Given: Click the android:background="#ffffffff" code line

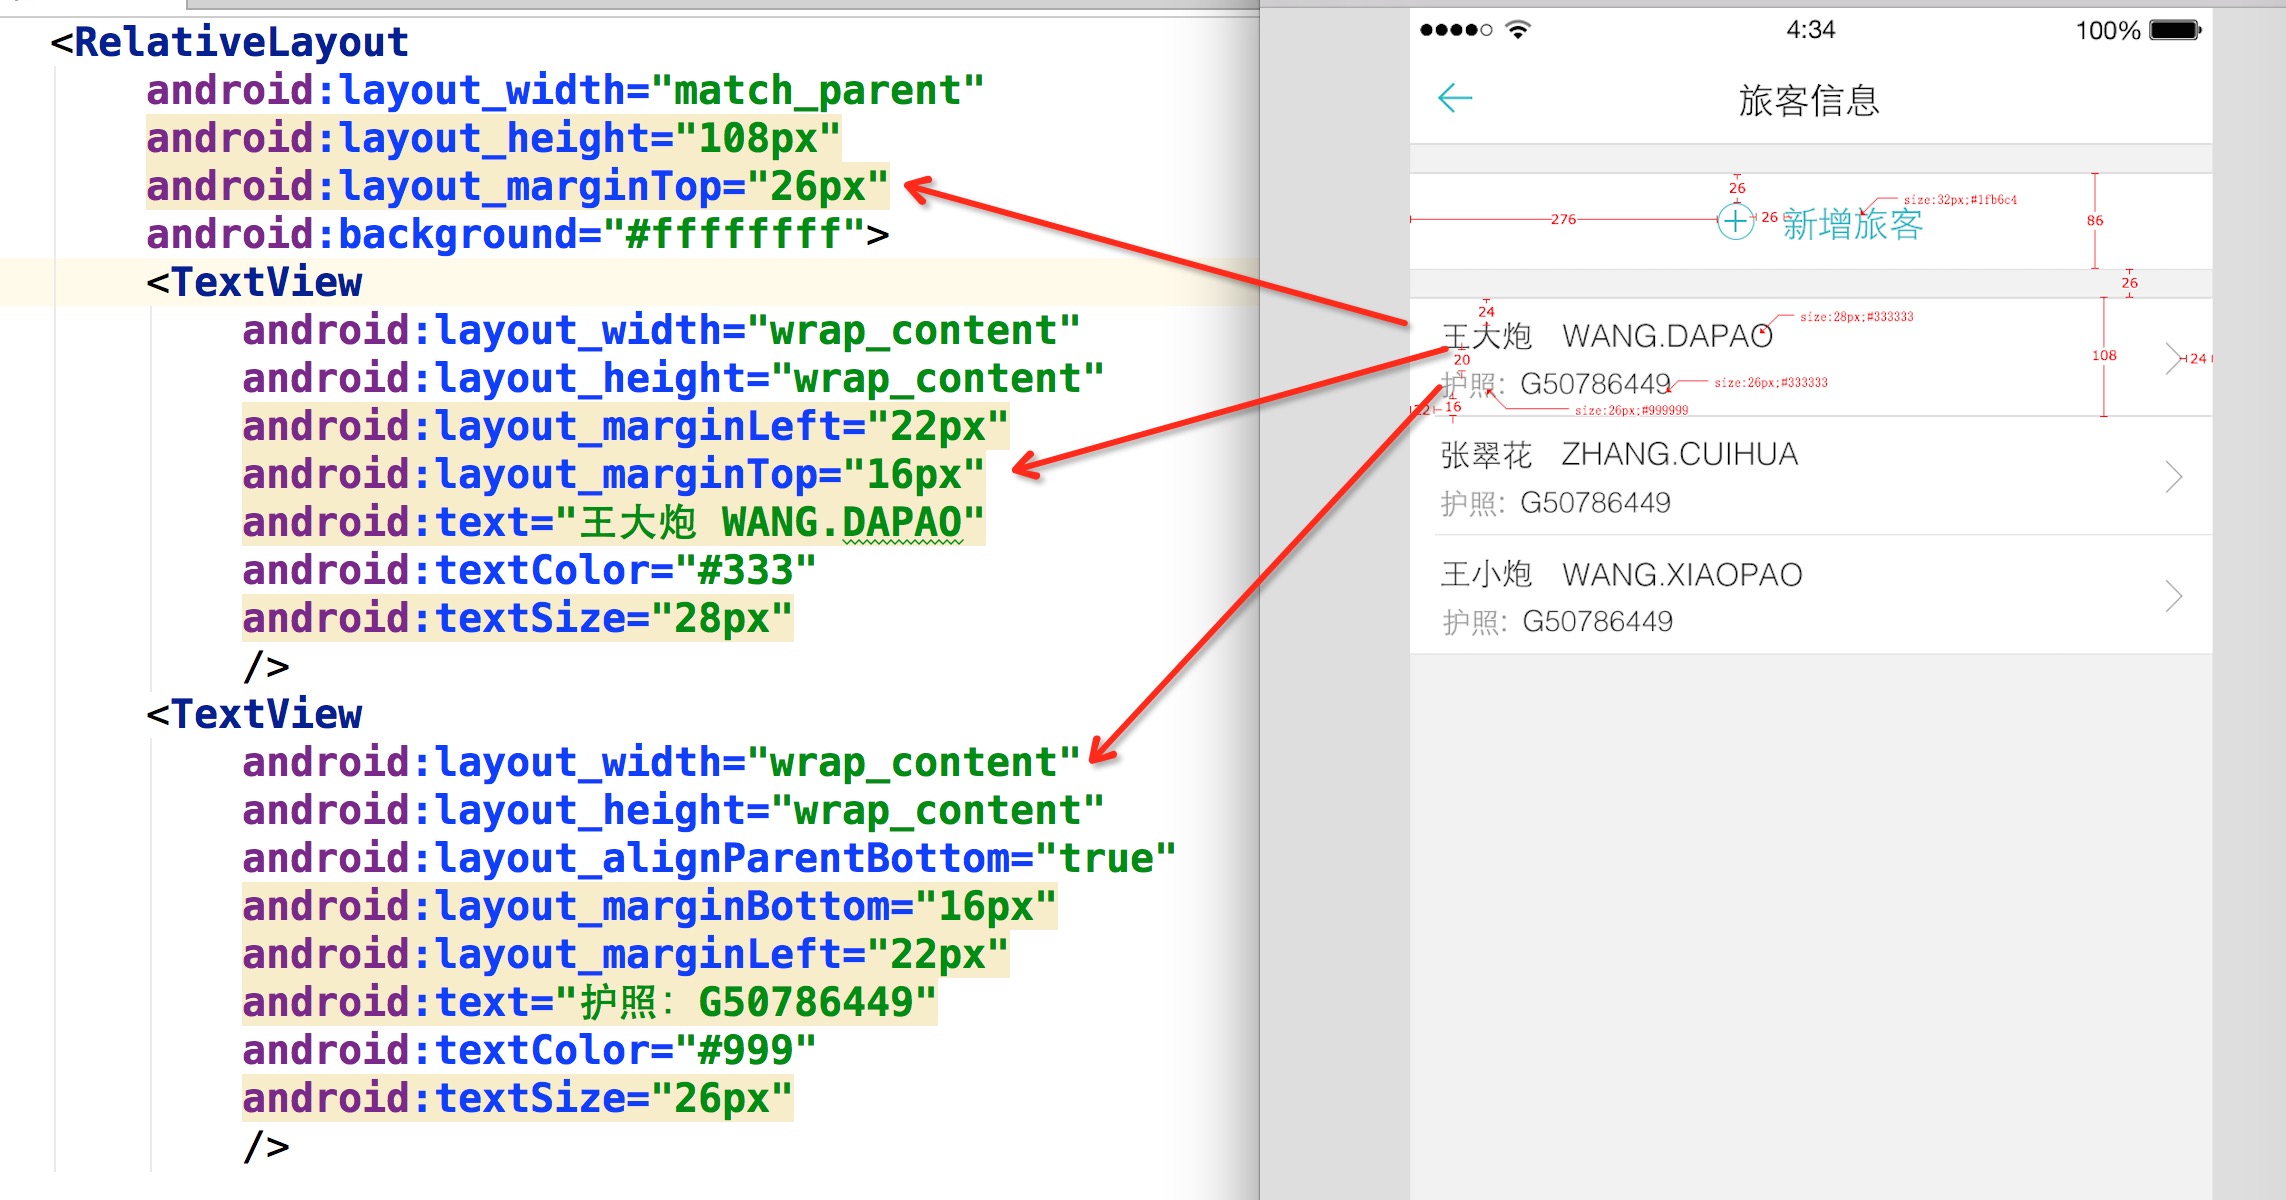Looking at the screenshot, I should point(517,235).
